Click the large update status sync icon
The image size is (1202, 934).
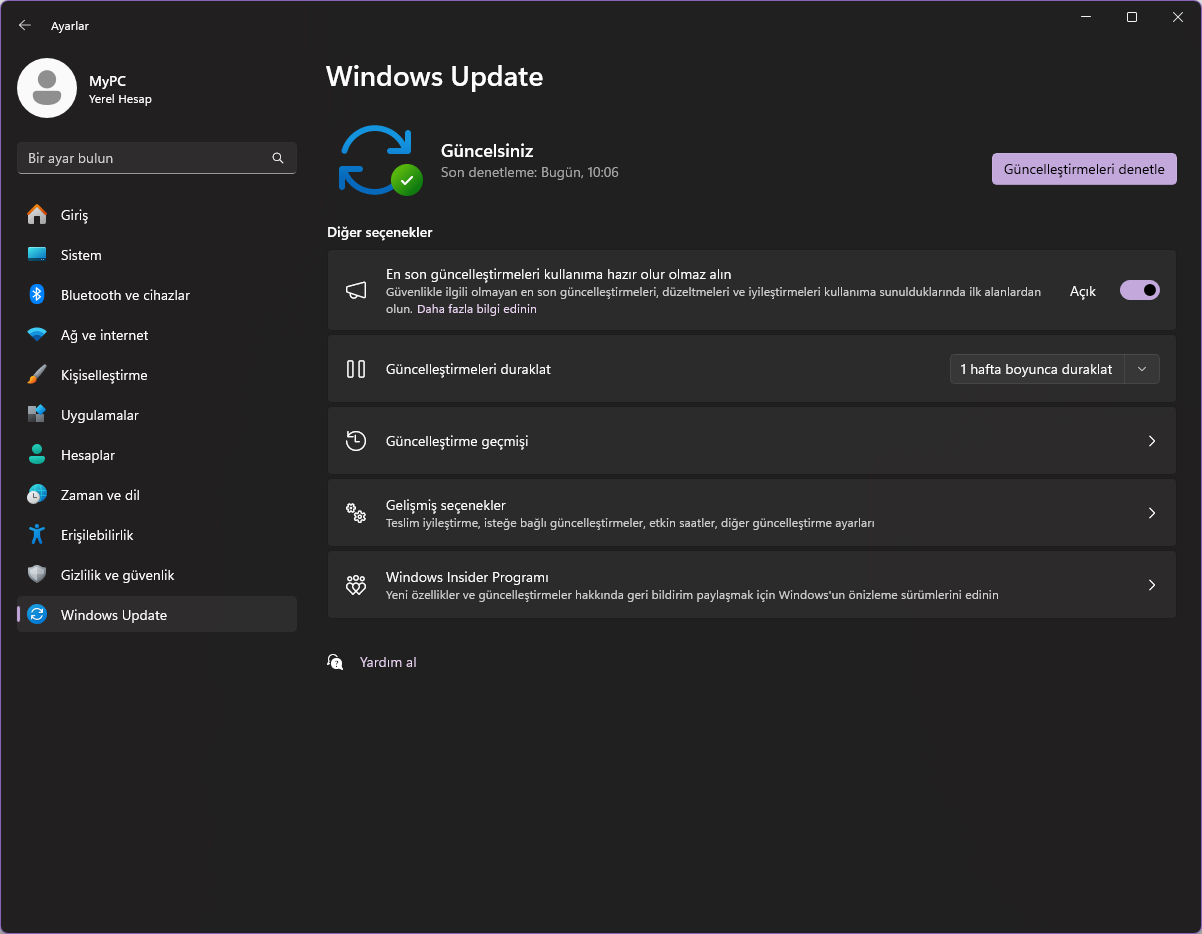[x=380, y=160]
